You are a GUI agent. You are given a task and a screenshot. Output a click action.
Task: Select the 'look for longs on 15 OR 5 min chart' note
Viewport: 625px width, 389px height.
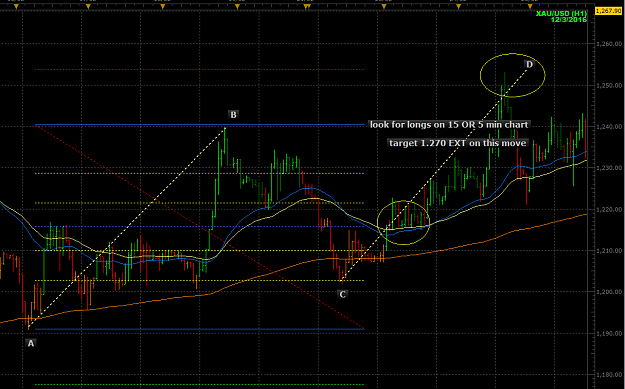click(449, 125)
